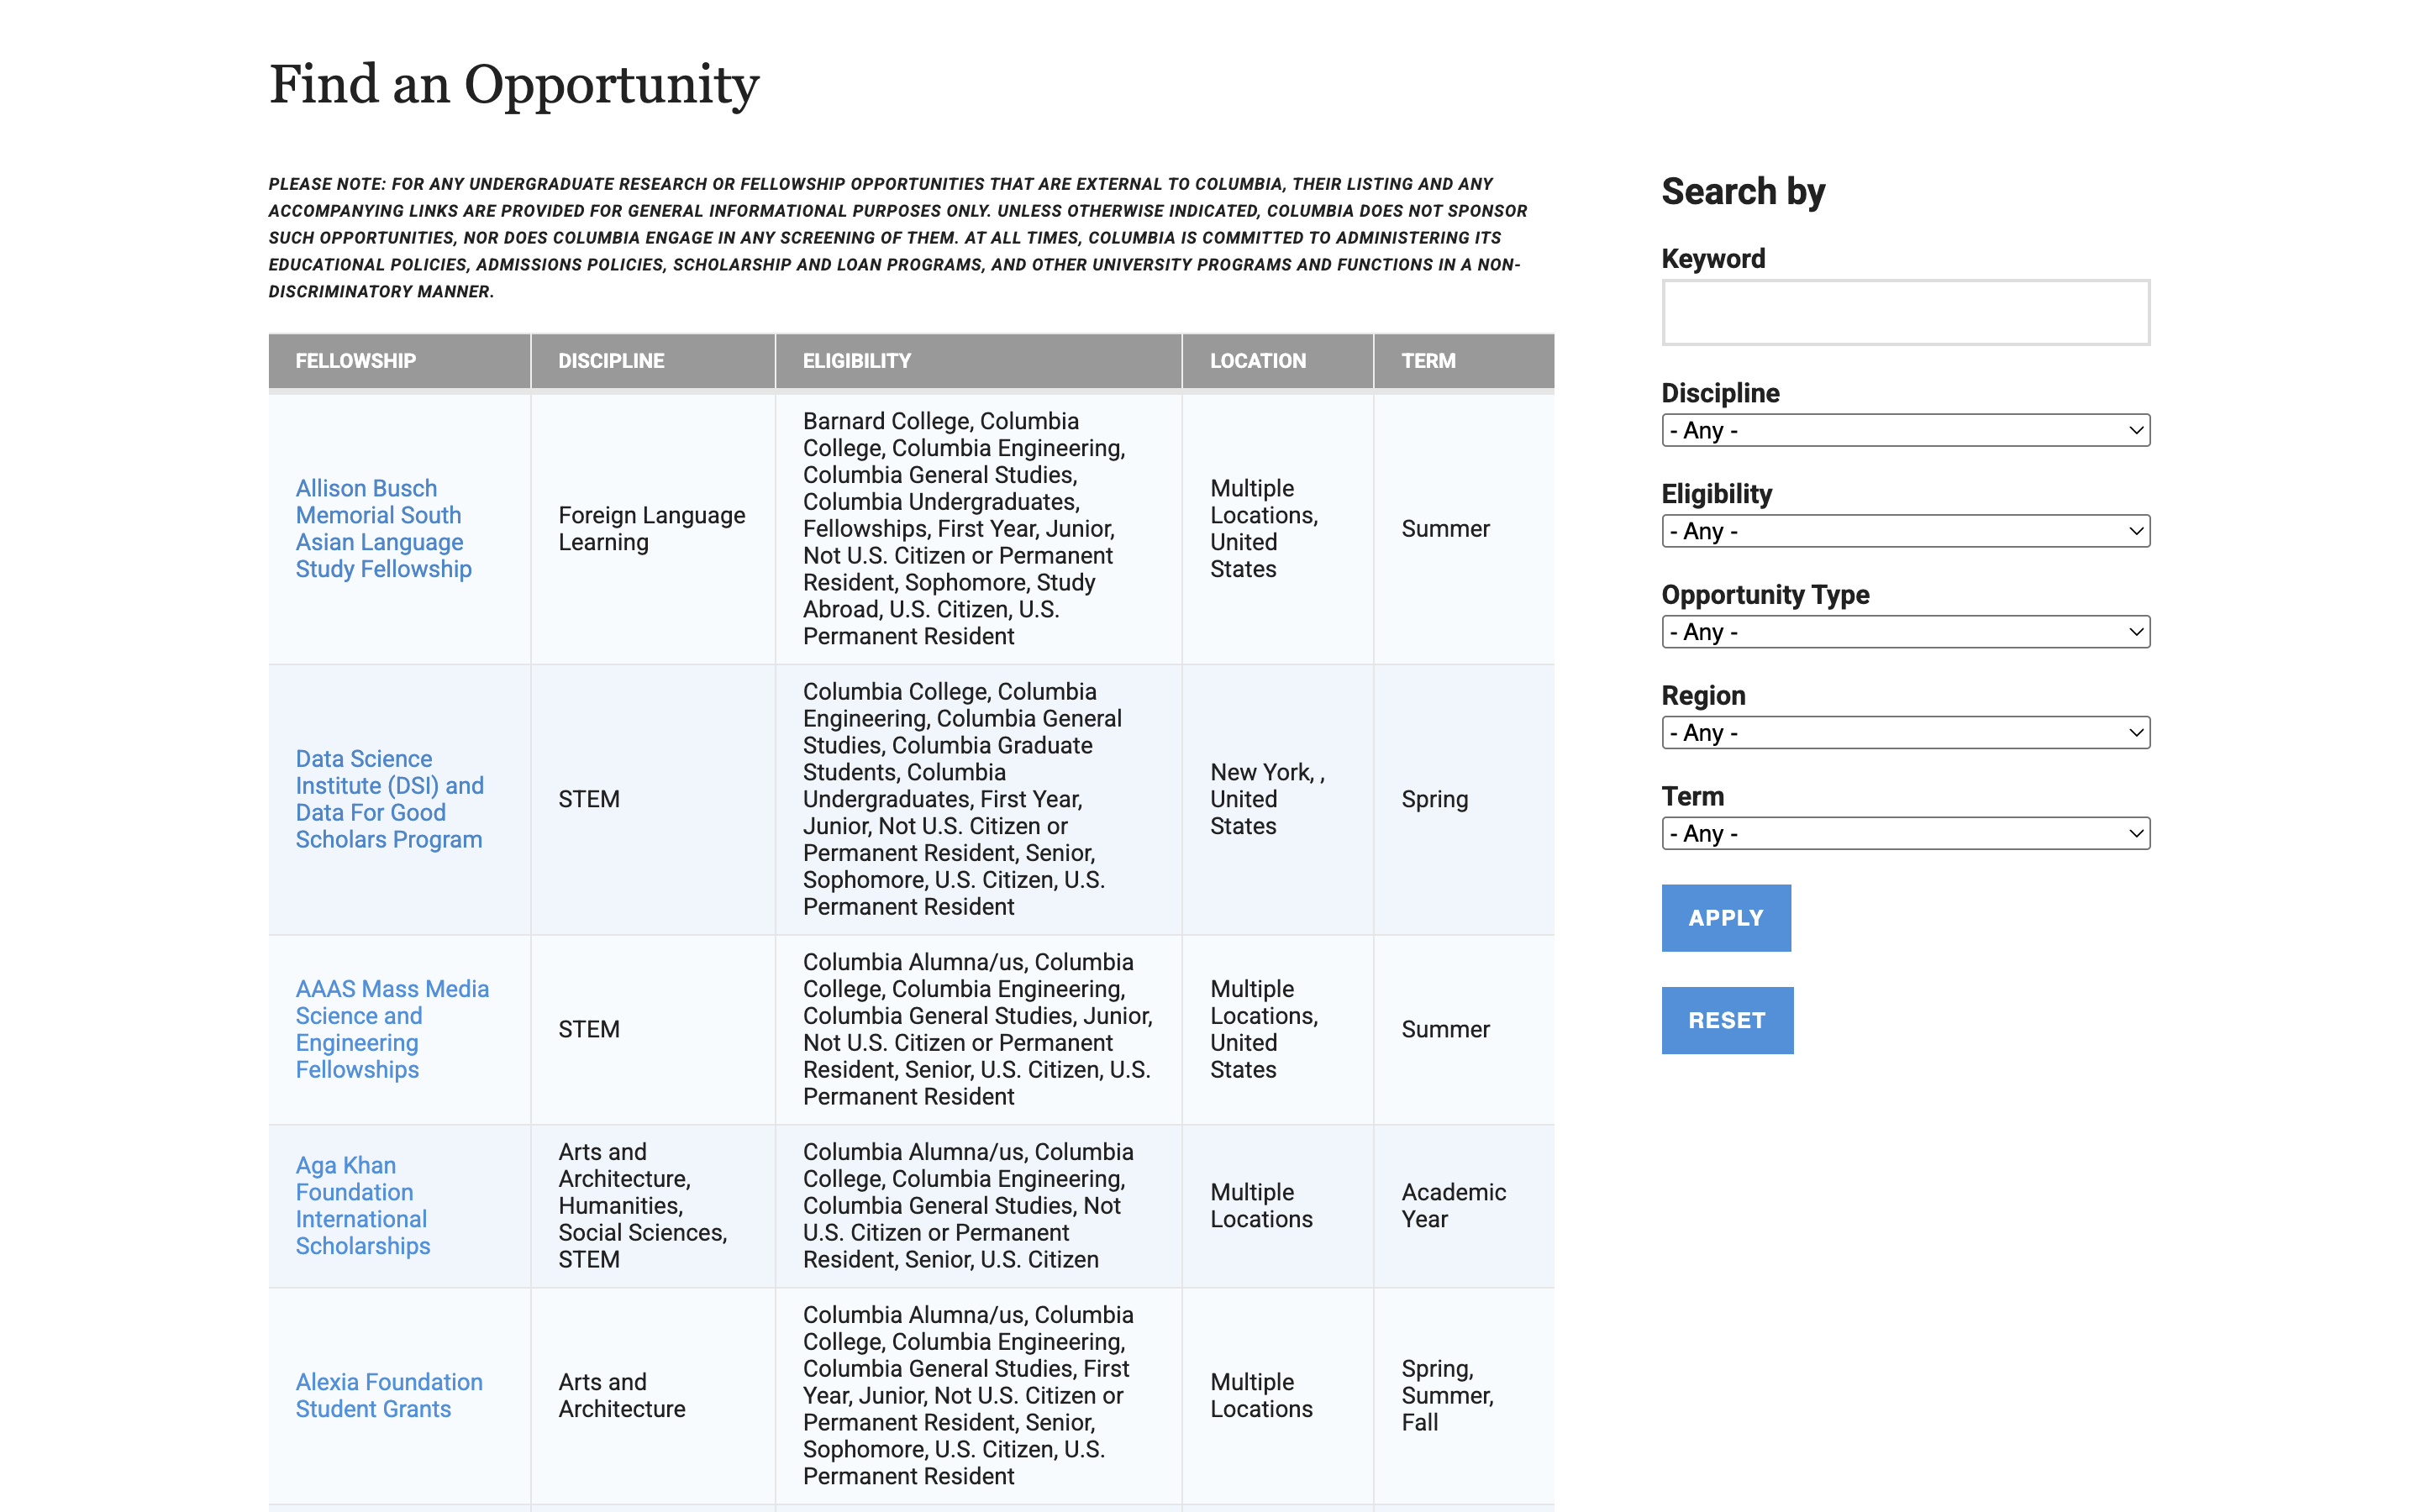Click the Find an Opportunity heading
This screenshot has height=1512, width=2420.
[x=514, y=84]
